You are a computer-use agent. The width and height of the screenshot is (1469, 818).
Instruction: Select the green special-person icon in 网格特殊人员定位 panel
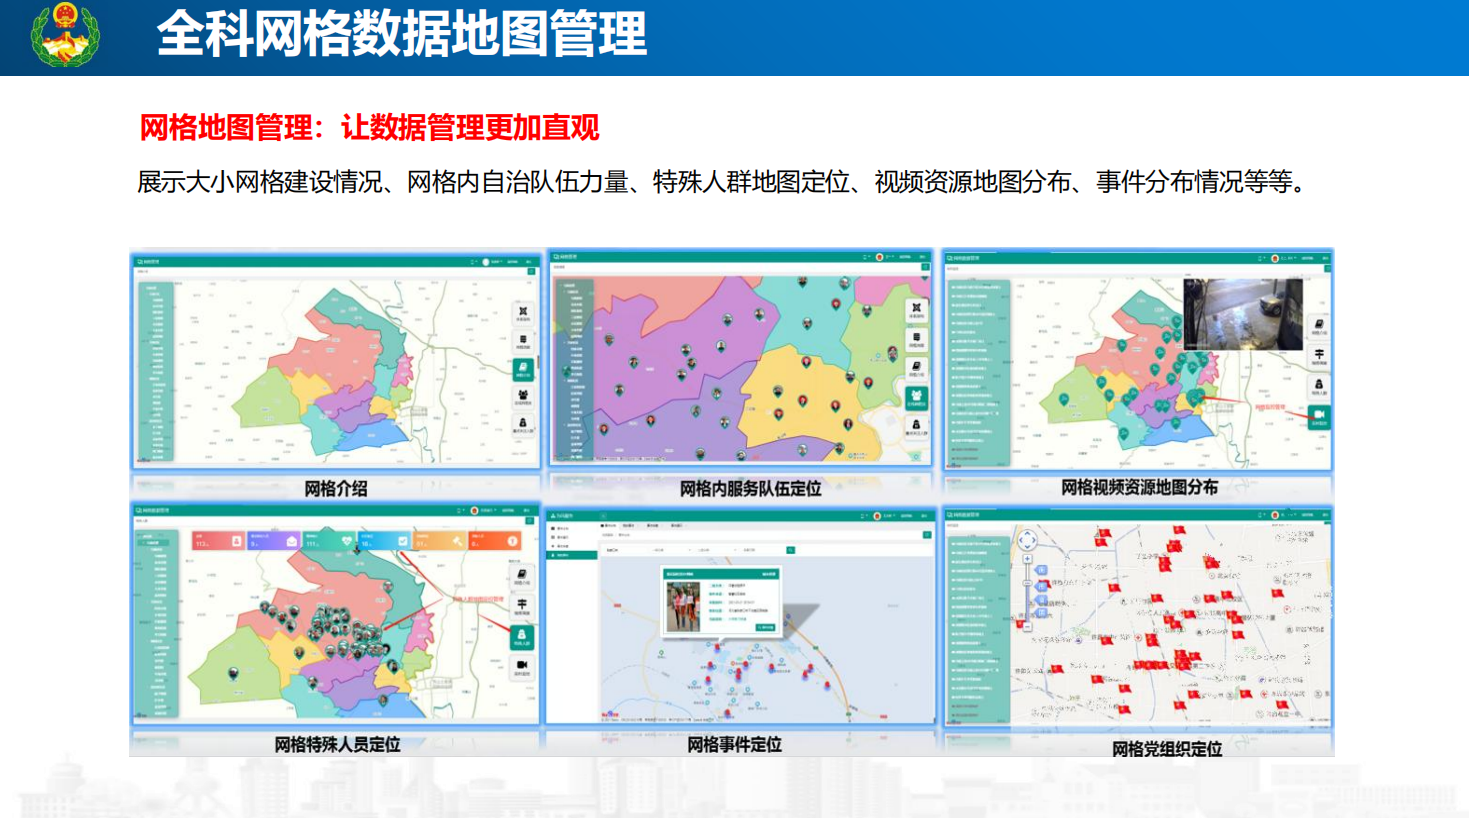[x=521, y=637]
